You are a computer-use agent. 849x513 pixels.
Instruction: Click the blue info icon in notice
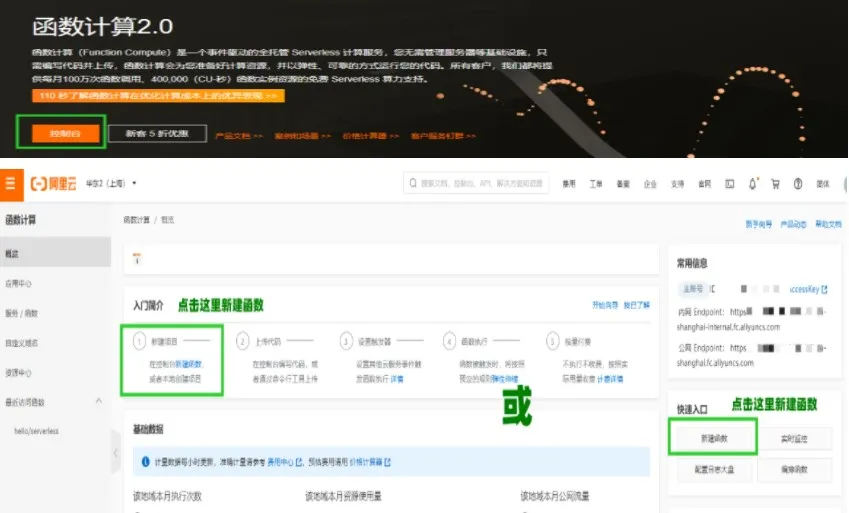click(x=145, y=462)
